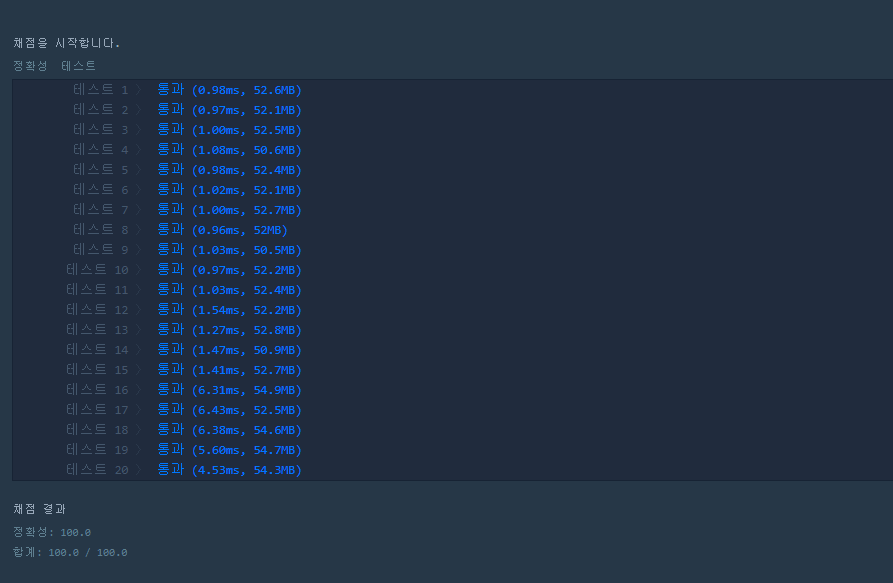Click the '테스트 15' label
Viewport: 893px width, 583px height.
[97, 370]
